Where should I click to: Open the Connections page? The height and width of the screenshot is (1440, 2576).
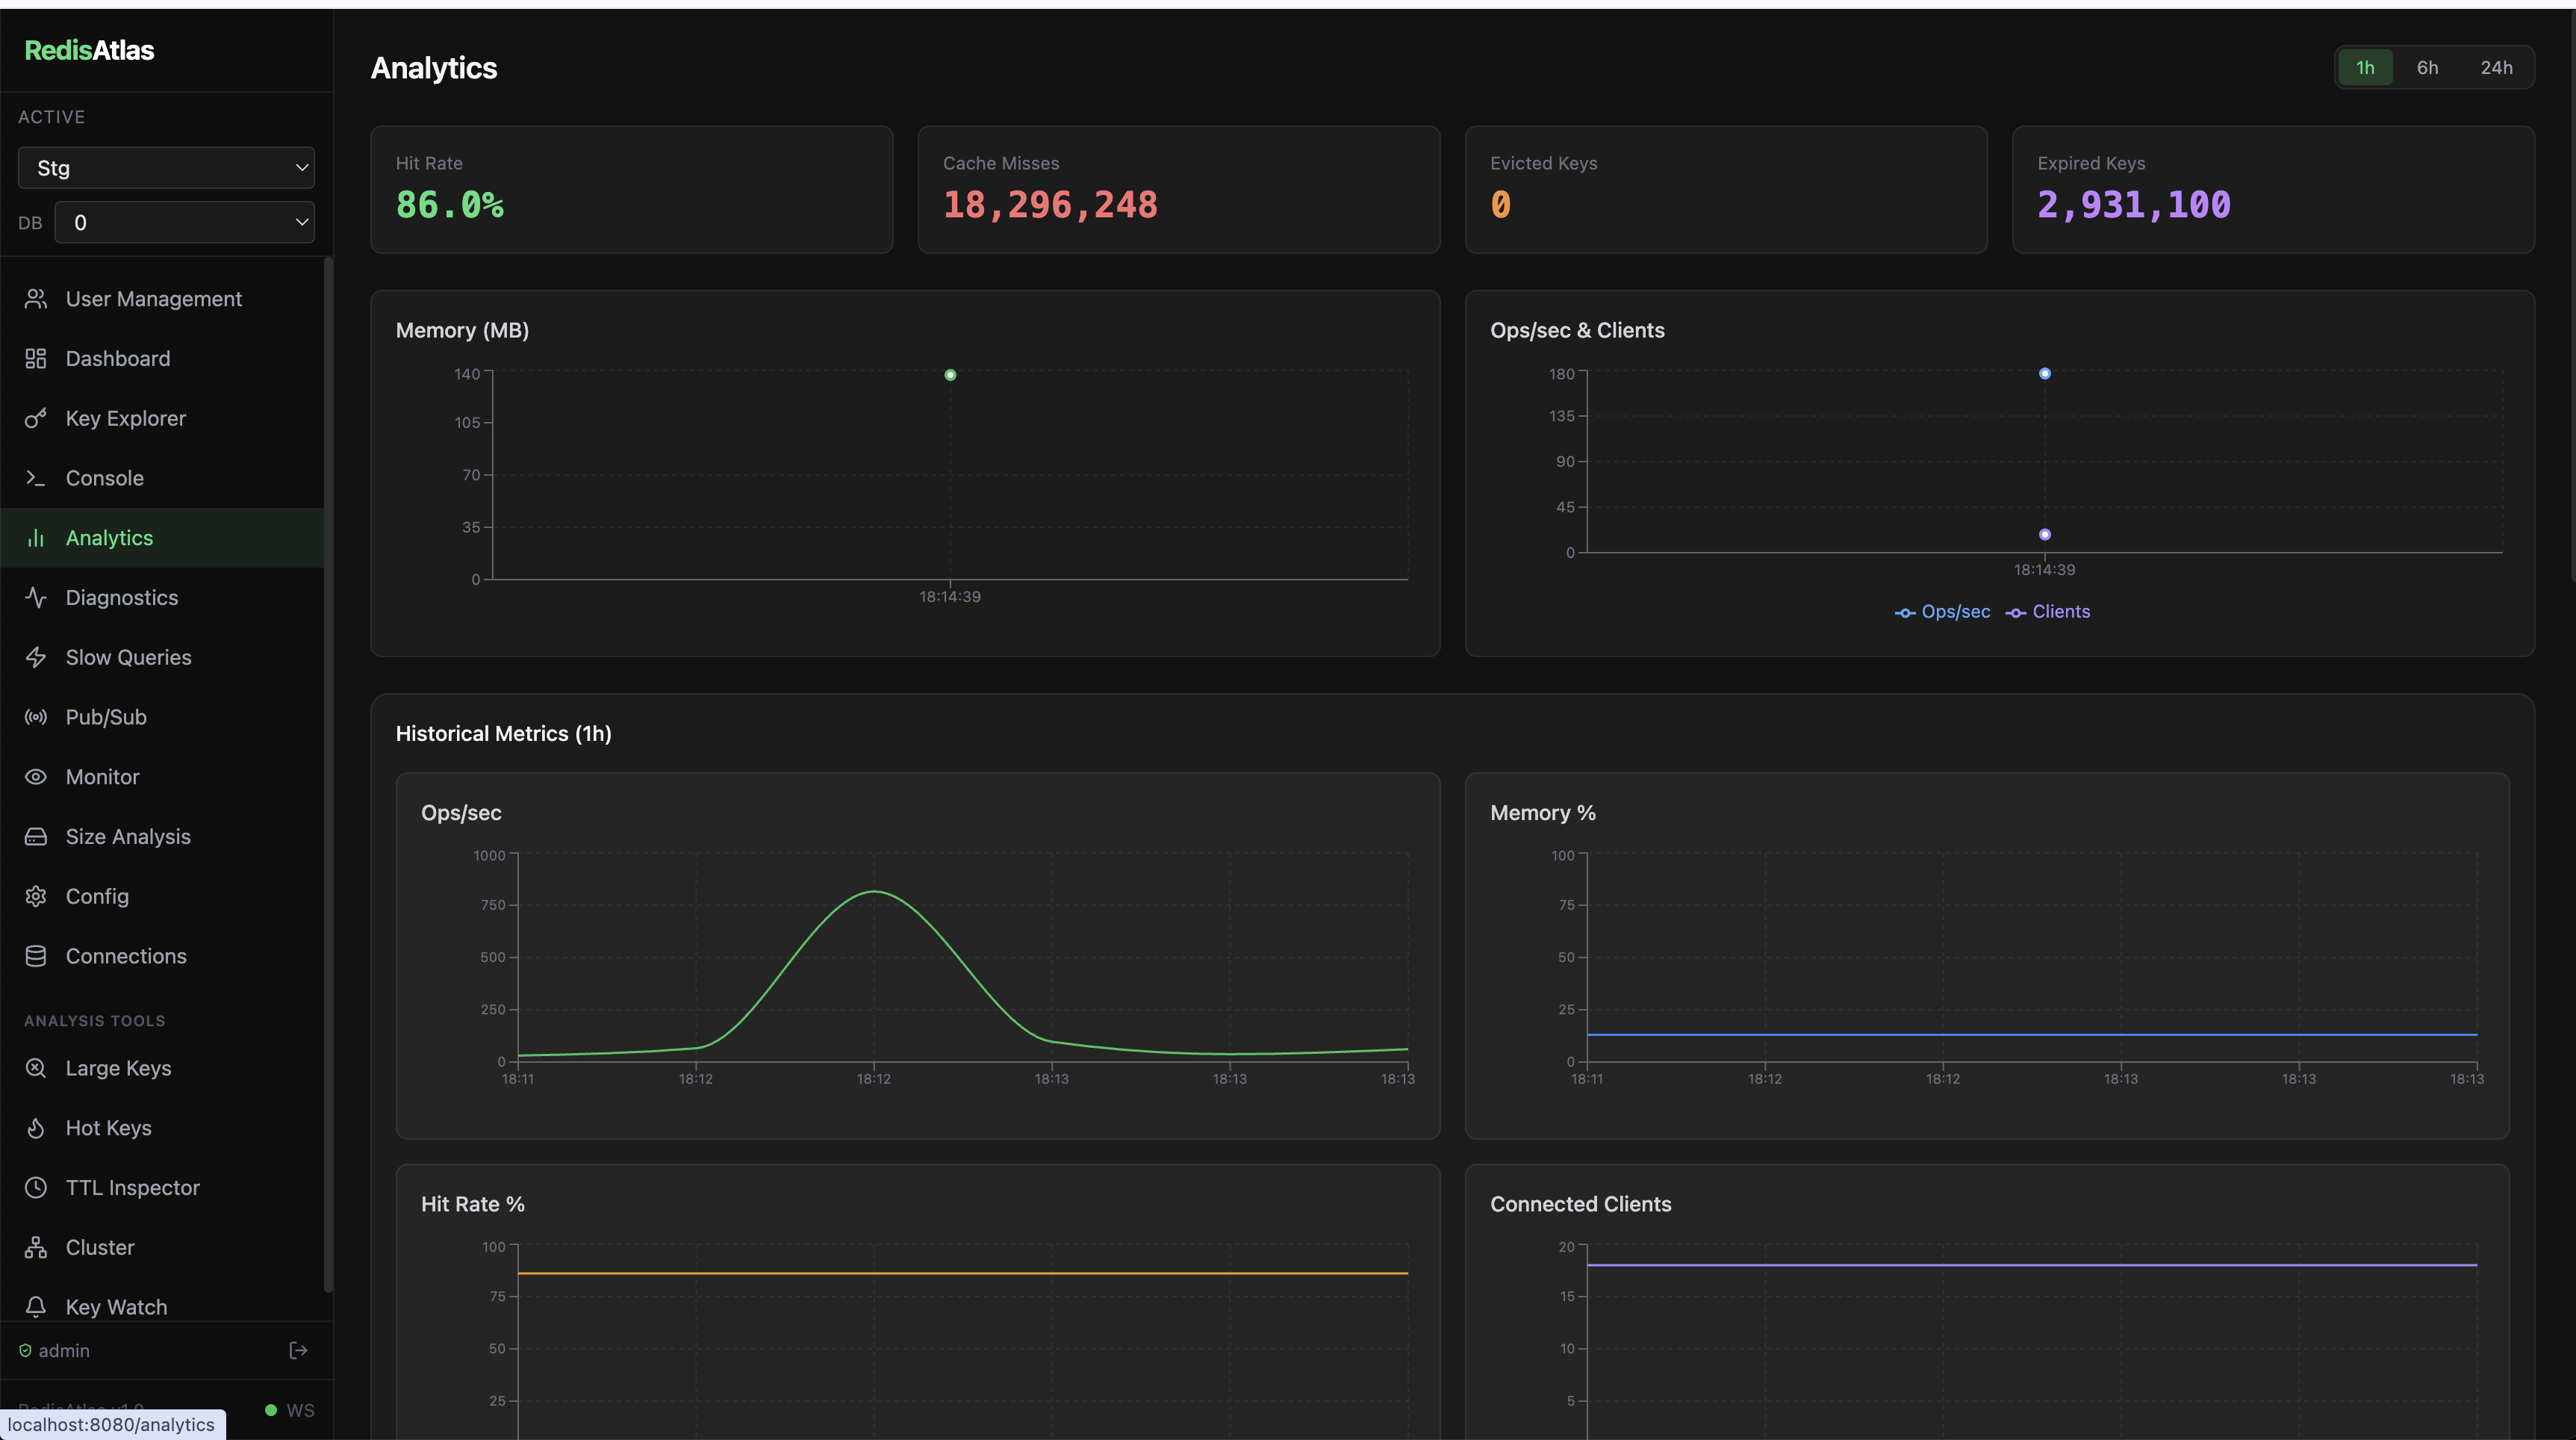125,956
